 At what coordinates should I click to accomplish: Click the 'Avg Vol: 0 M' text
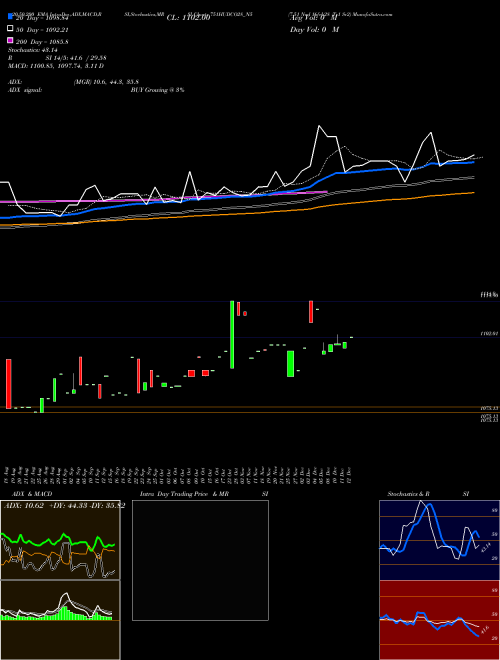pyautogui.click(x=314, y=18)
